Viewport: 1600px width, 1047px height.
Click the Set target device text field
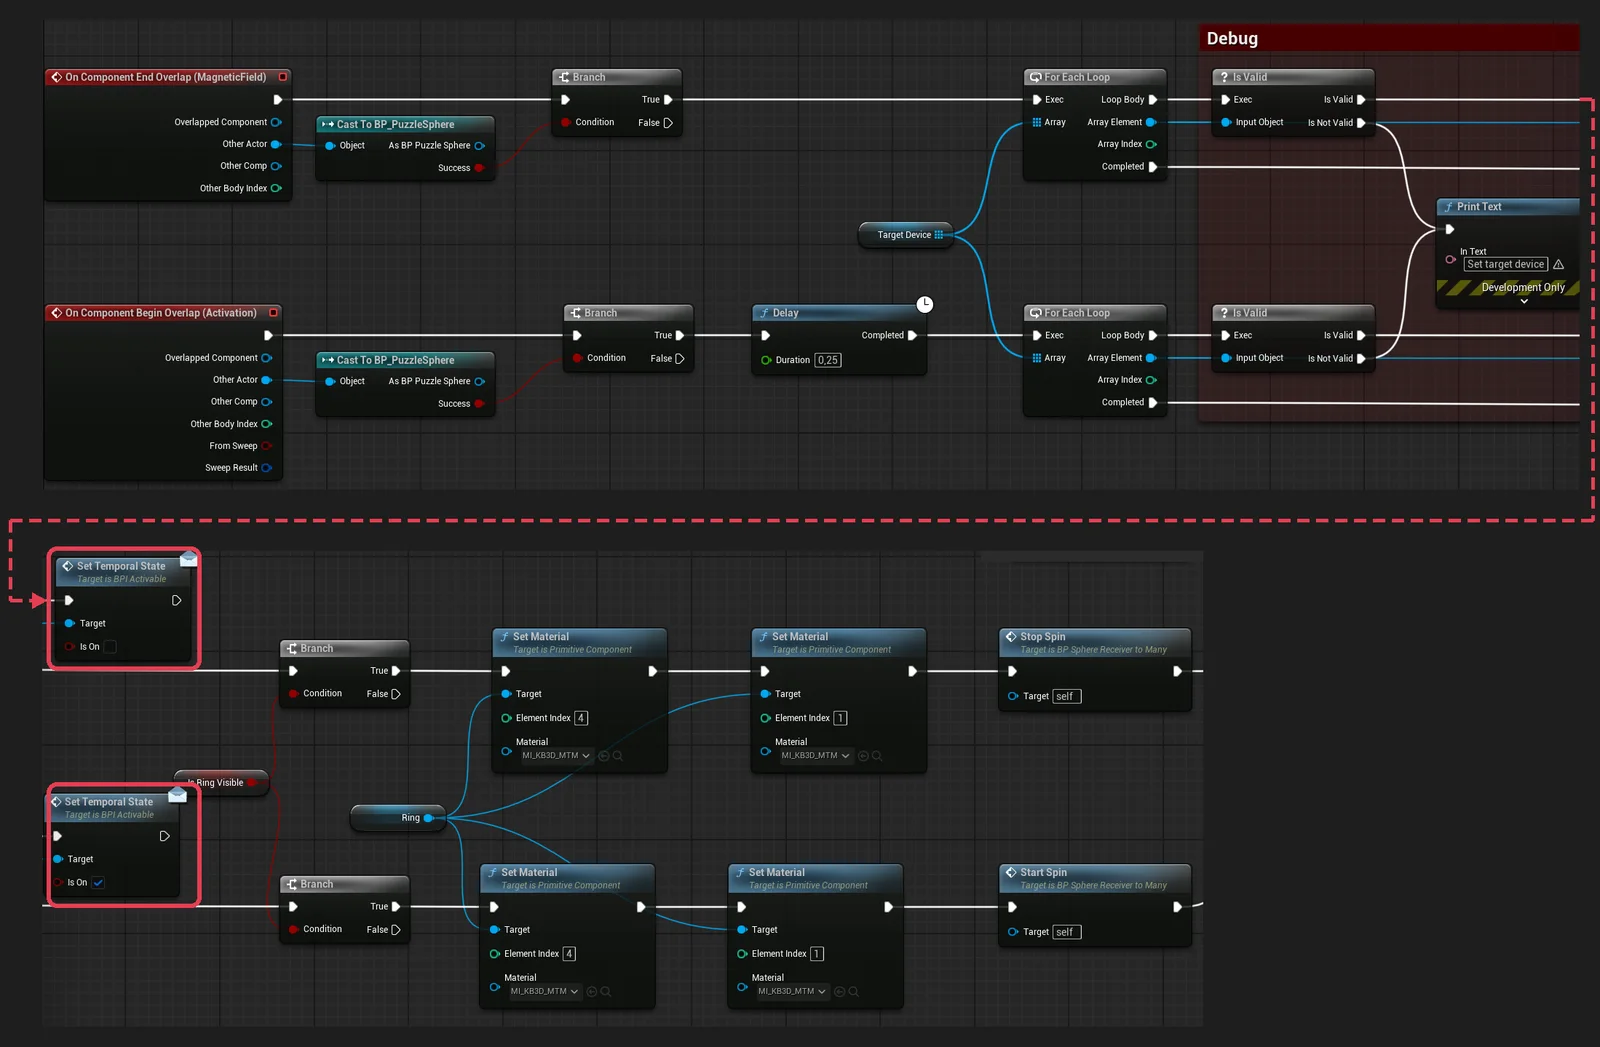[x=1506, y=265]
